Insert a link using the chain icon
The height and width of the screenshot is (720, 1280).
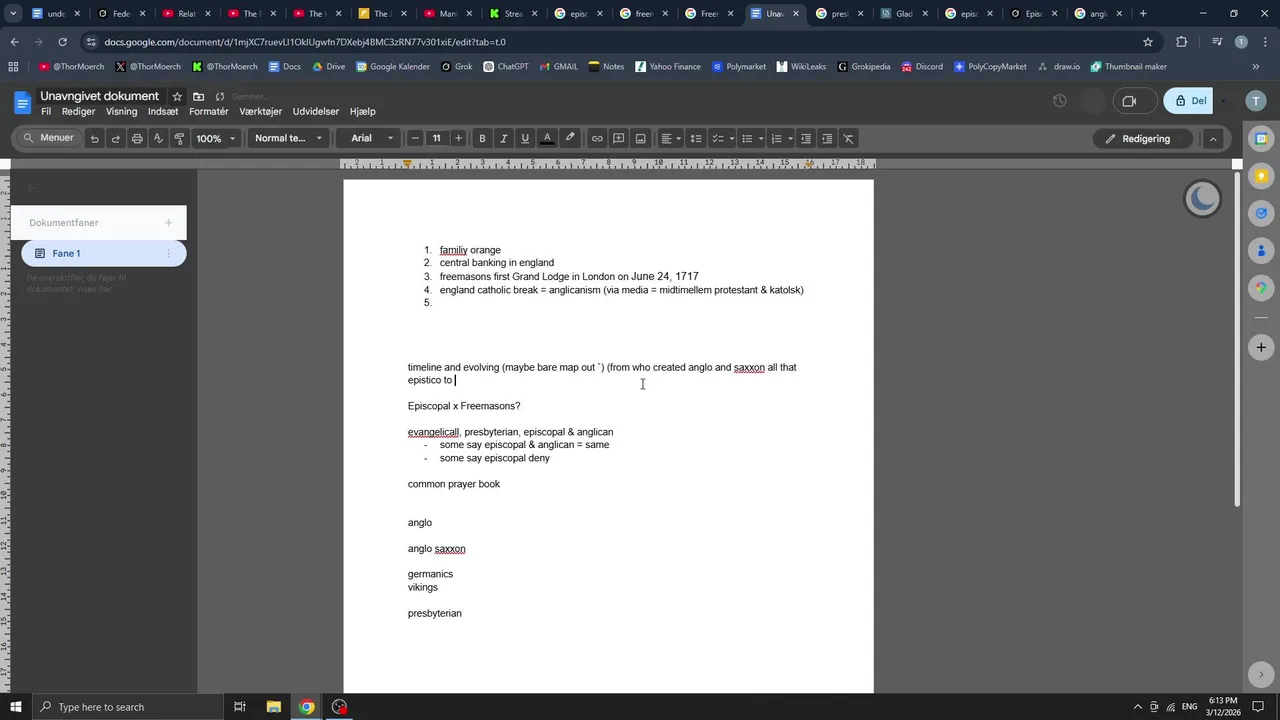[x=597, y=139]
